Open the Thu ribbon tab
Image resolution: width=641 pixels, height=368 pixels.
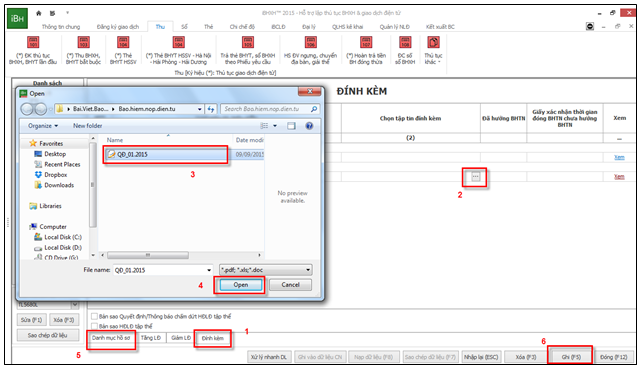pyautogui.click(x=160, y=27)
